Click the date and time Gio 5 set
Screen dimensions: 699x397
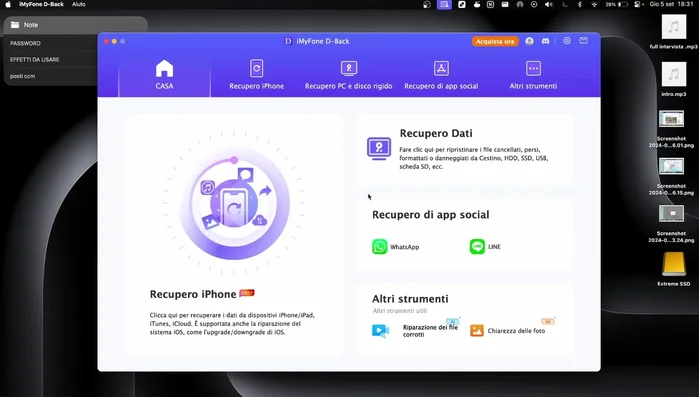coord(671,4)
